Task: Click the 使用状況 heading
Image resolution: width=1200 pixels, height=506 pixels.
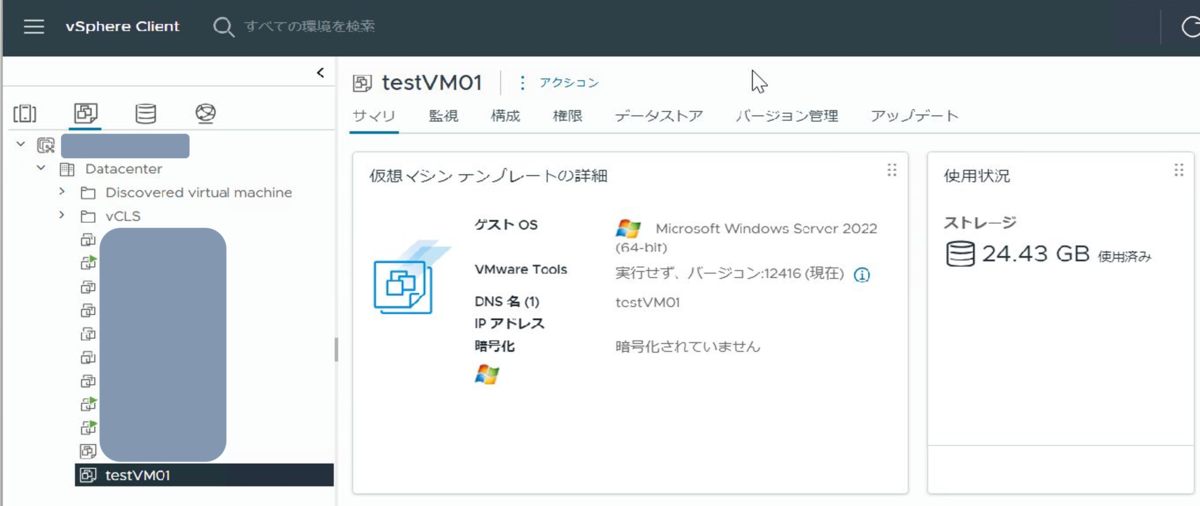Action: 977,176
